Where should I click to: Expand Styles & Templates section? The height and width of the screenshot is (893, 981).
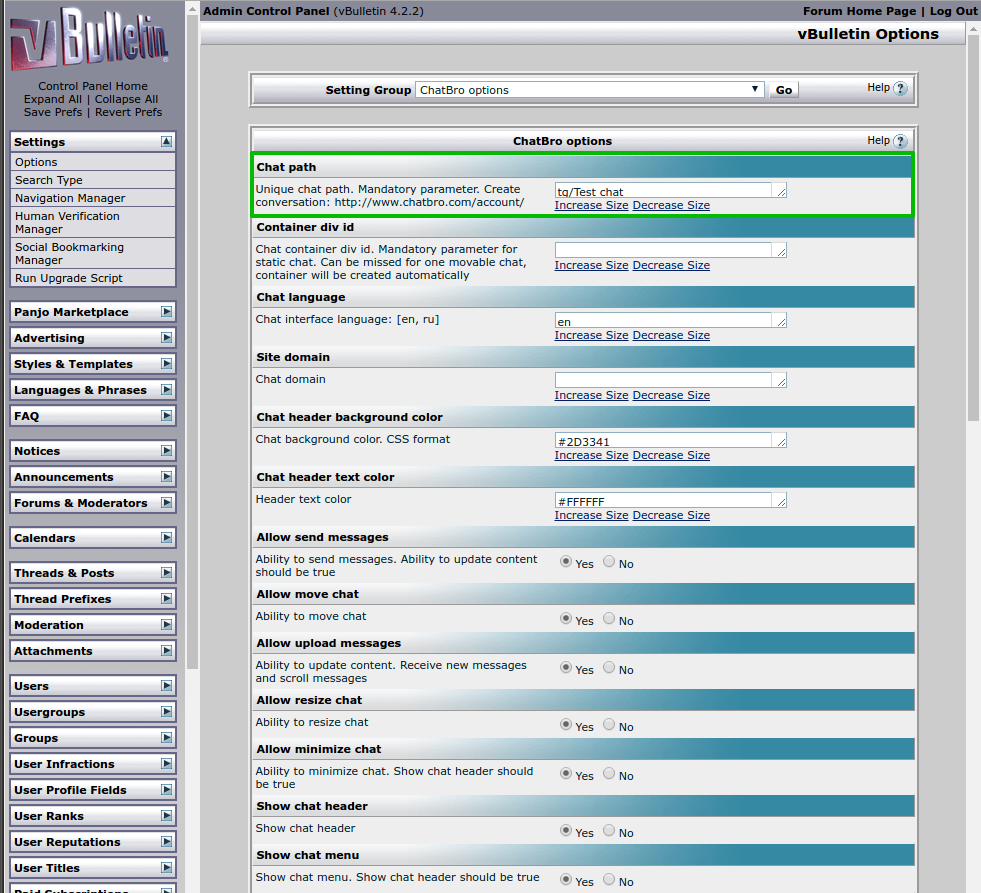tap(166, 364)
